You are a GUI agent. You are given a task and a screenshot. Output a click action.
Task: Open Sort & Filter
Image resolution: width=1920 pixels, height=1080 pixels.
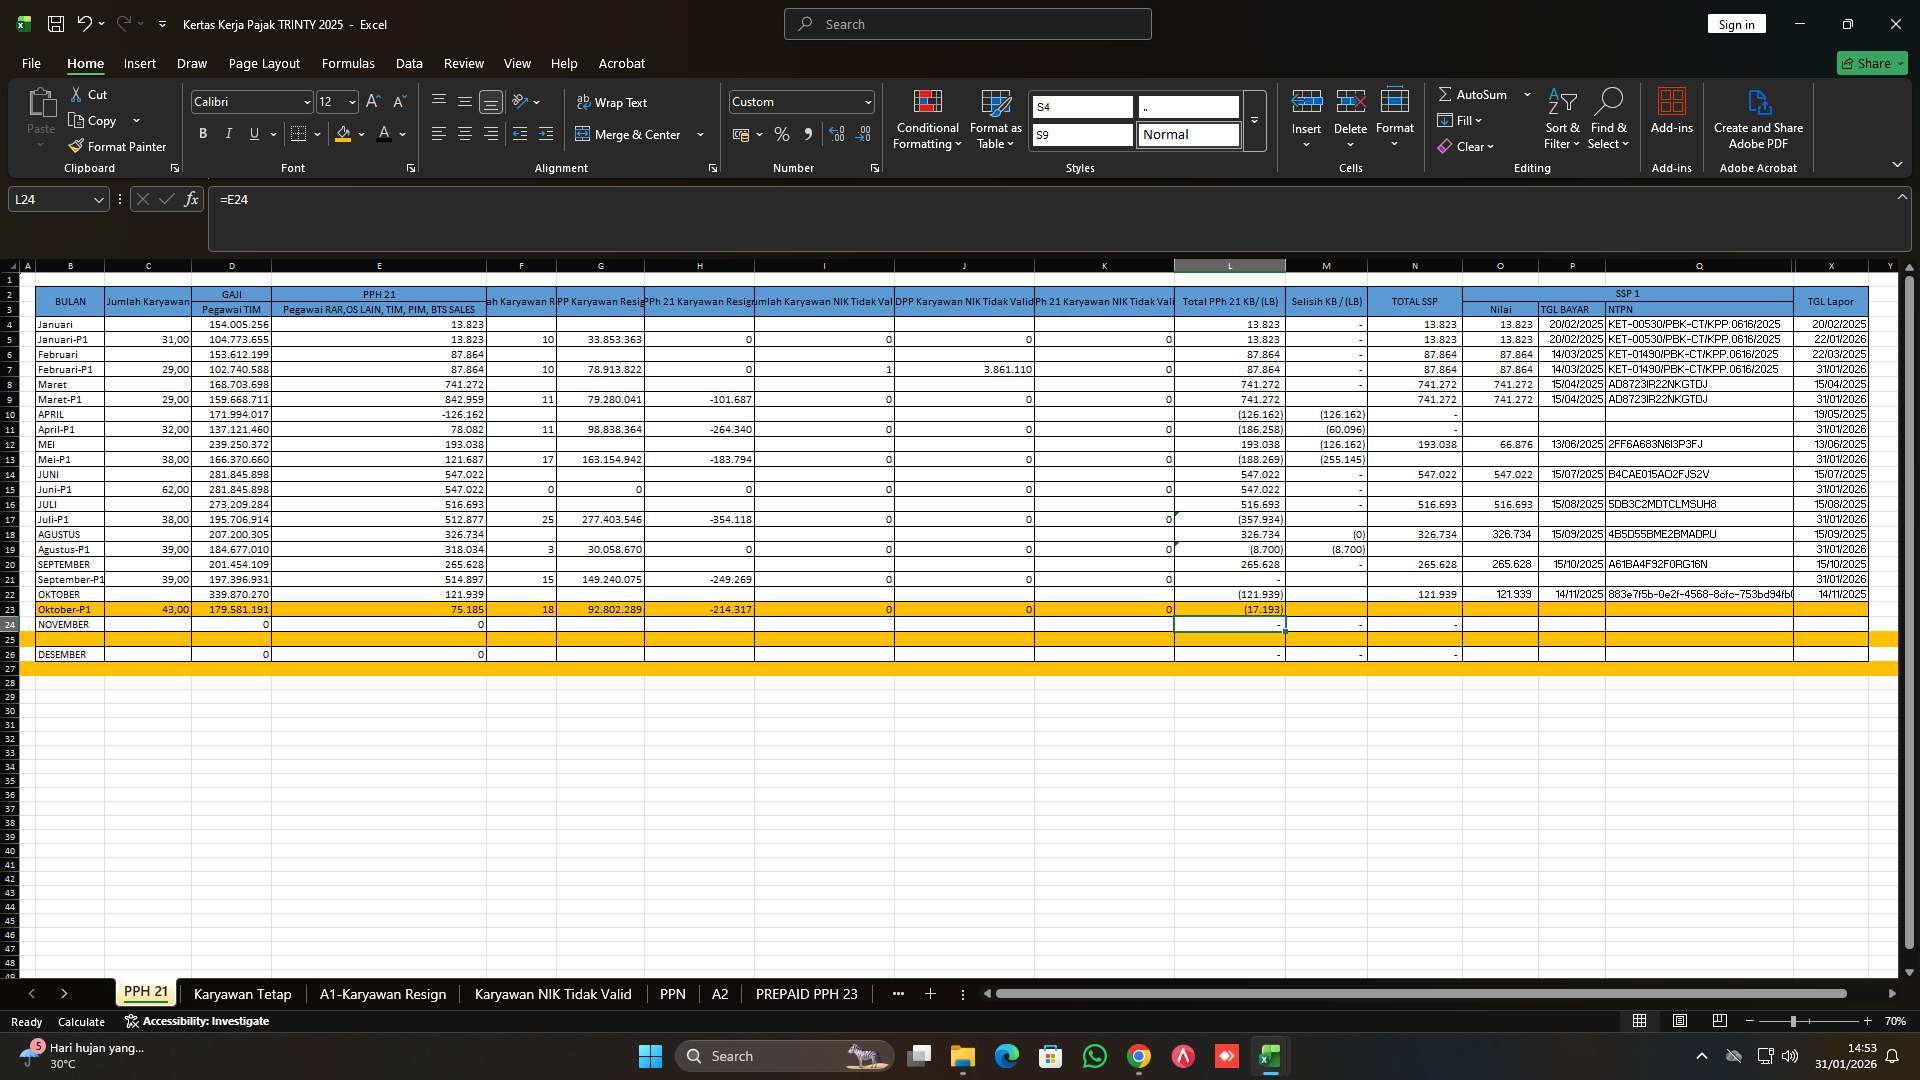1561,118
